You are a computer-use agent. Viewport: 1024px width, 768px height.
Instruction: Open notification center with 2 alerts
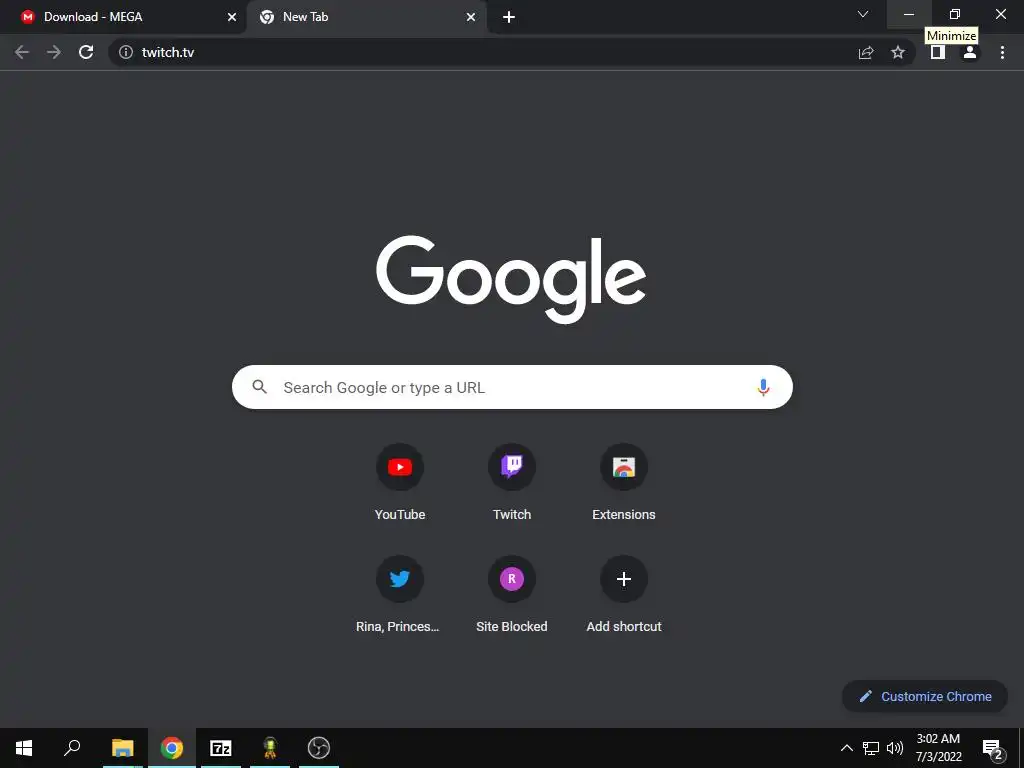coord(993,749)
